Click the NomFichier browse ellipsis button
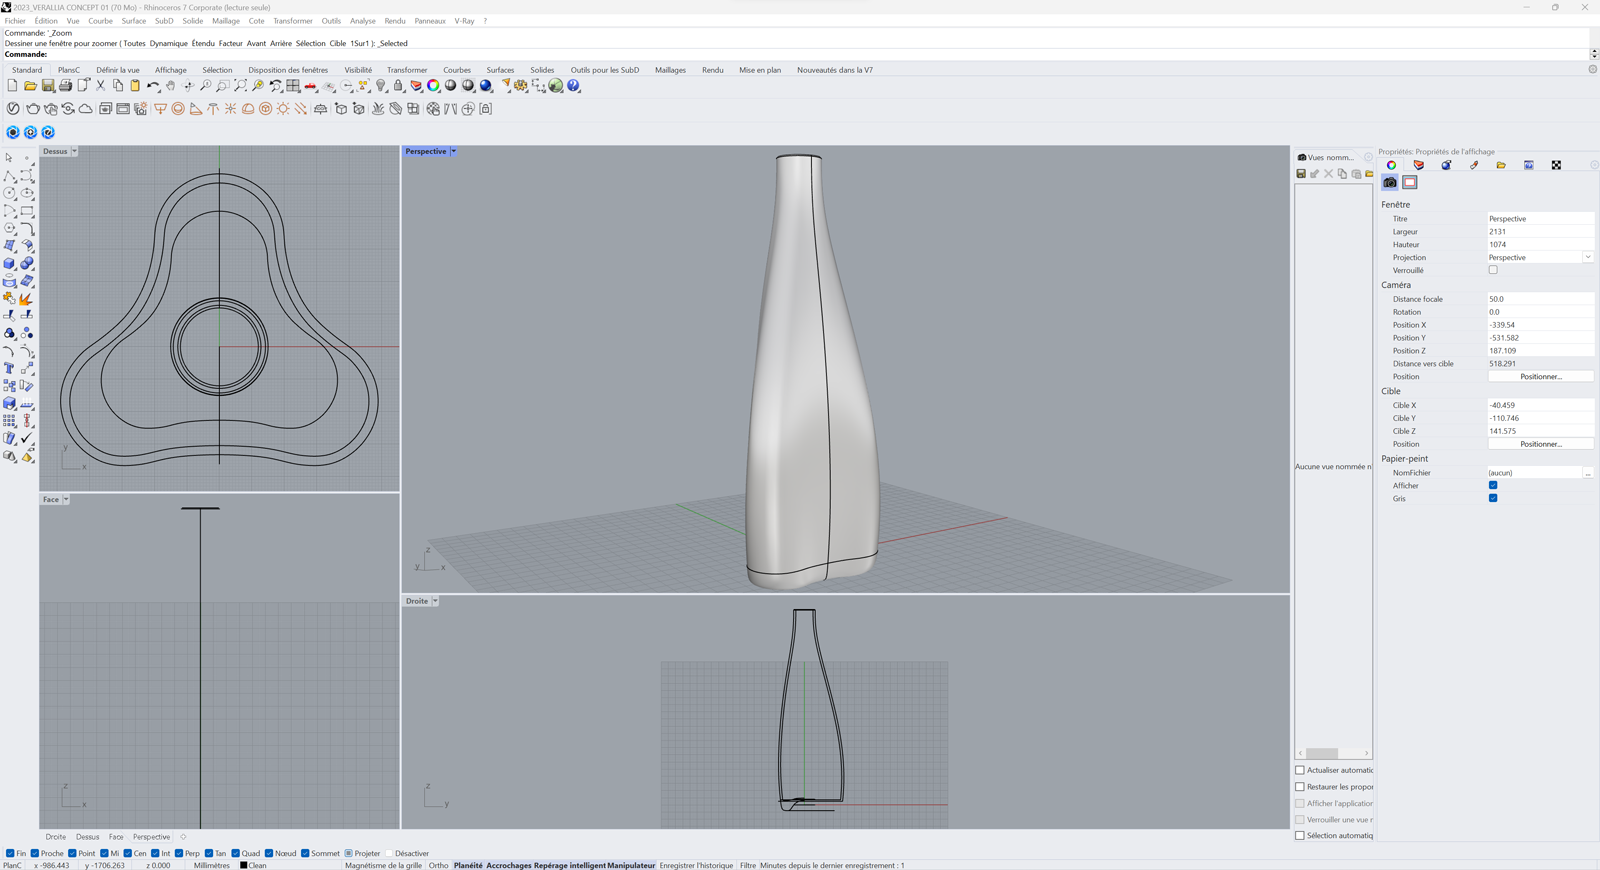The image size is (1600, 870). [x=1588, y=473]
